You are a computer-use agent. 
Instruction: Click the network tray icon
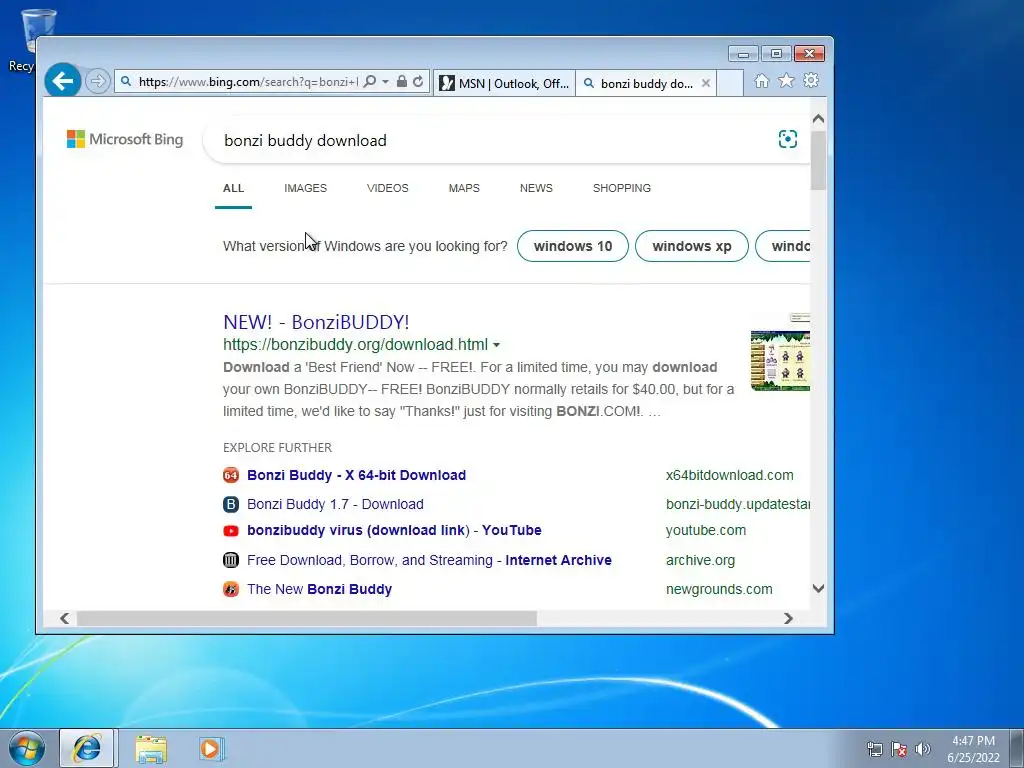coord(874,749)
